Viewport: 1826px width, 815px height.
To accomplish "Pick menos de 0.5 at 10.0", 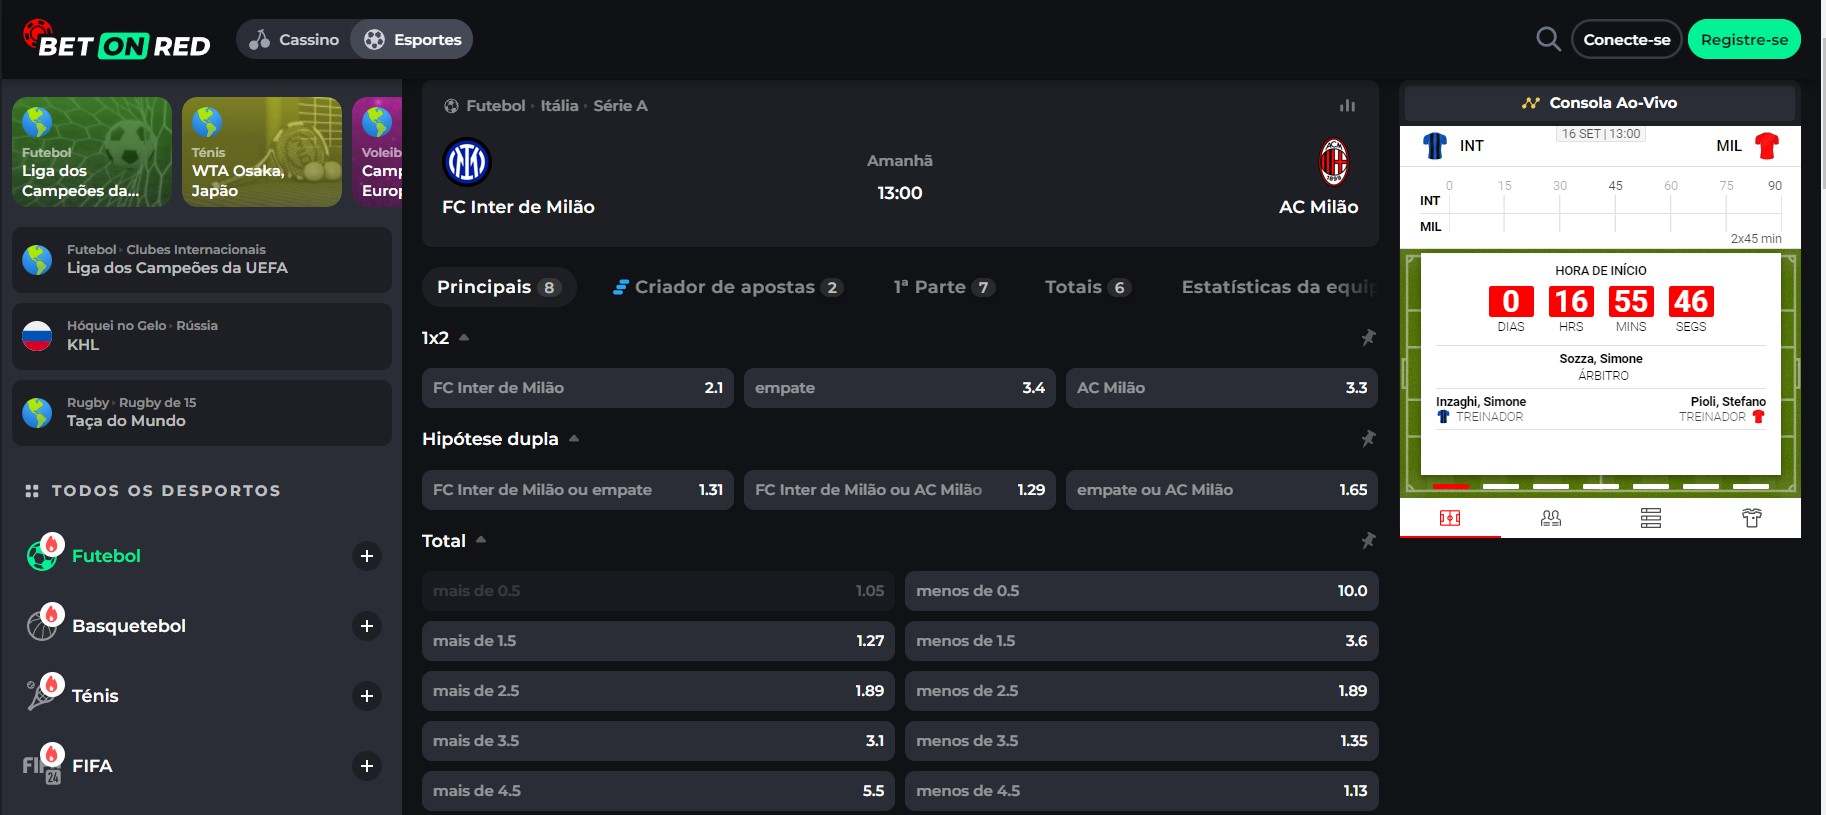I will pyautogui.click(x=1142, y=591).
